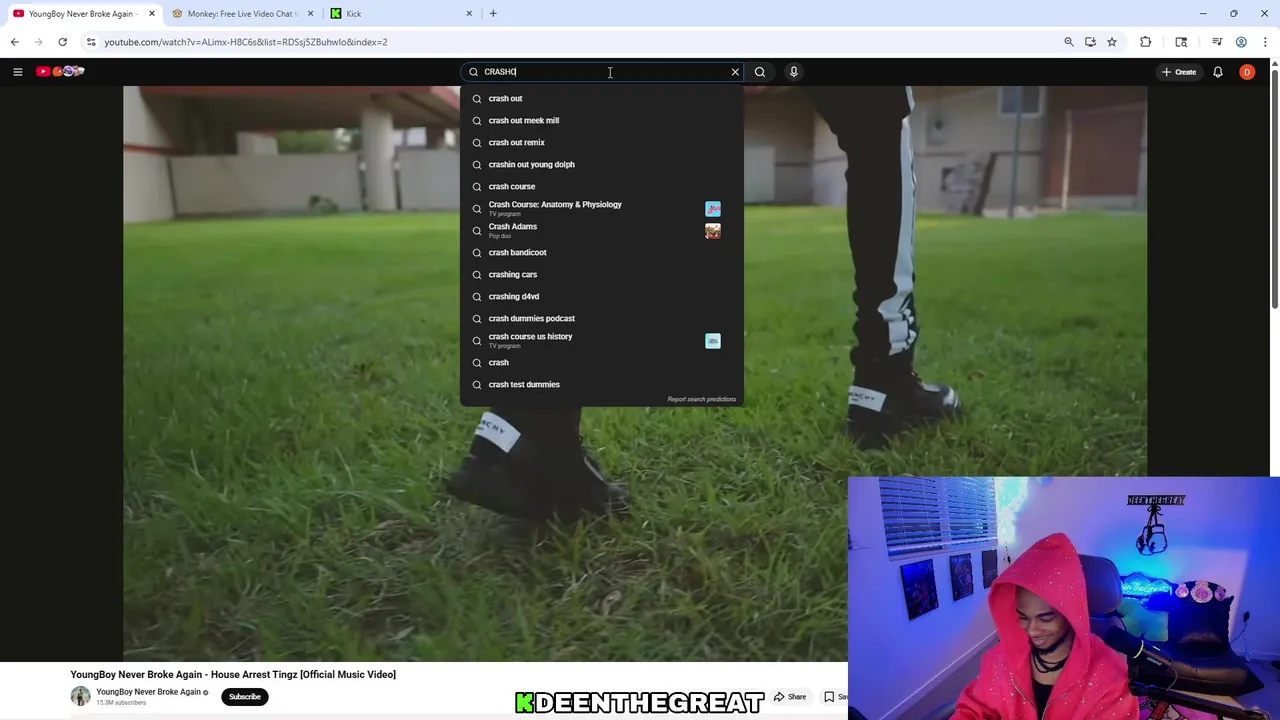This screenshot has height=720, width=1280.
Task: Share the video
Action: coord(790,697)
